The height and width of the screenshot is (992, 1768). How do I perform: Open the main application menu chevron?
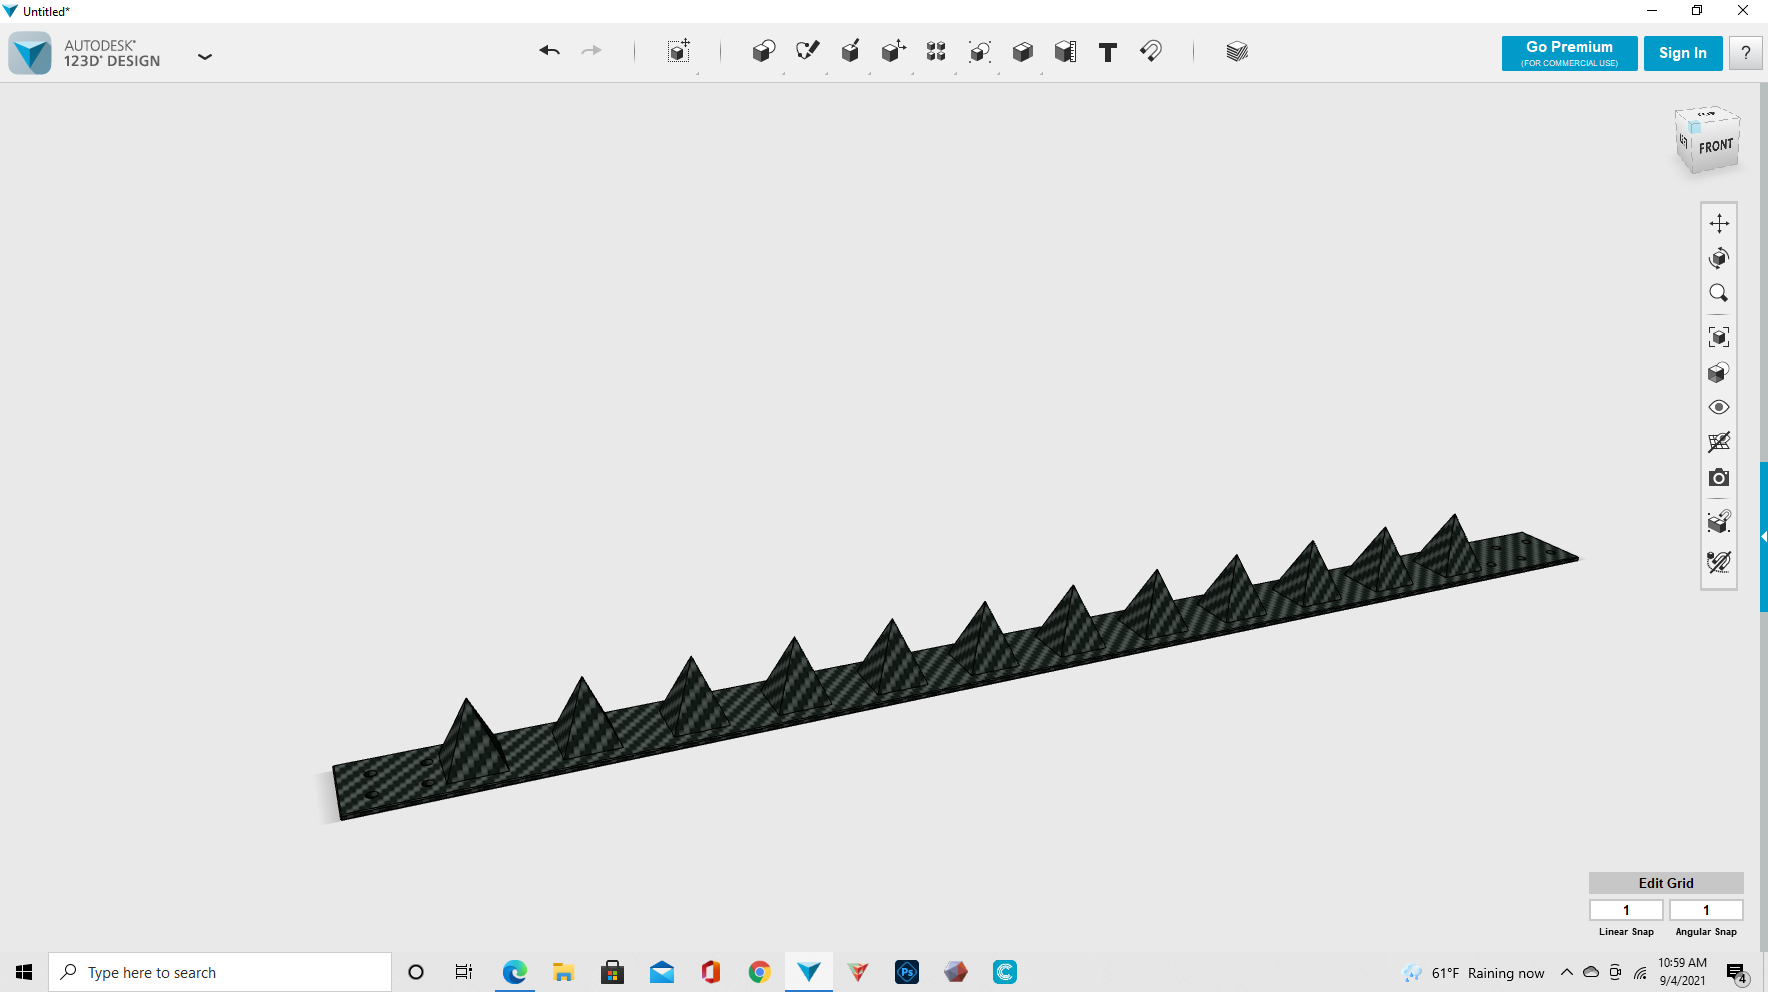(x=205, y=57)
